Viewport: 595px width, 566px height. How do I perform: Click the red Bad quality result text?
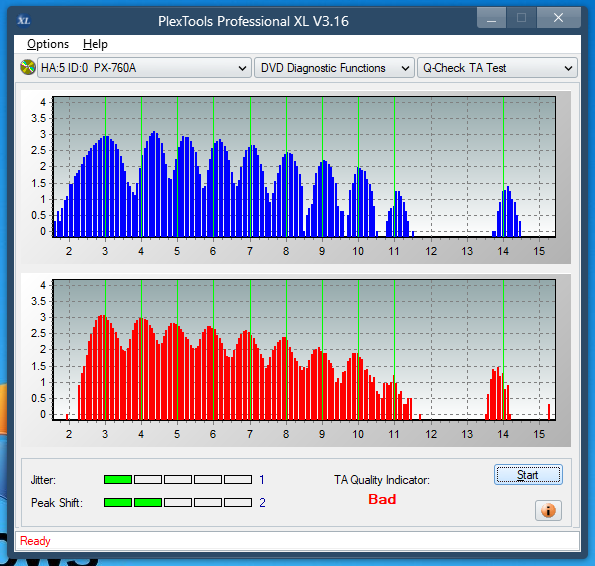(x=382, y=499)
